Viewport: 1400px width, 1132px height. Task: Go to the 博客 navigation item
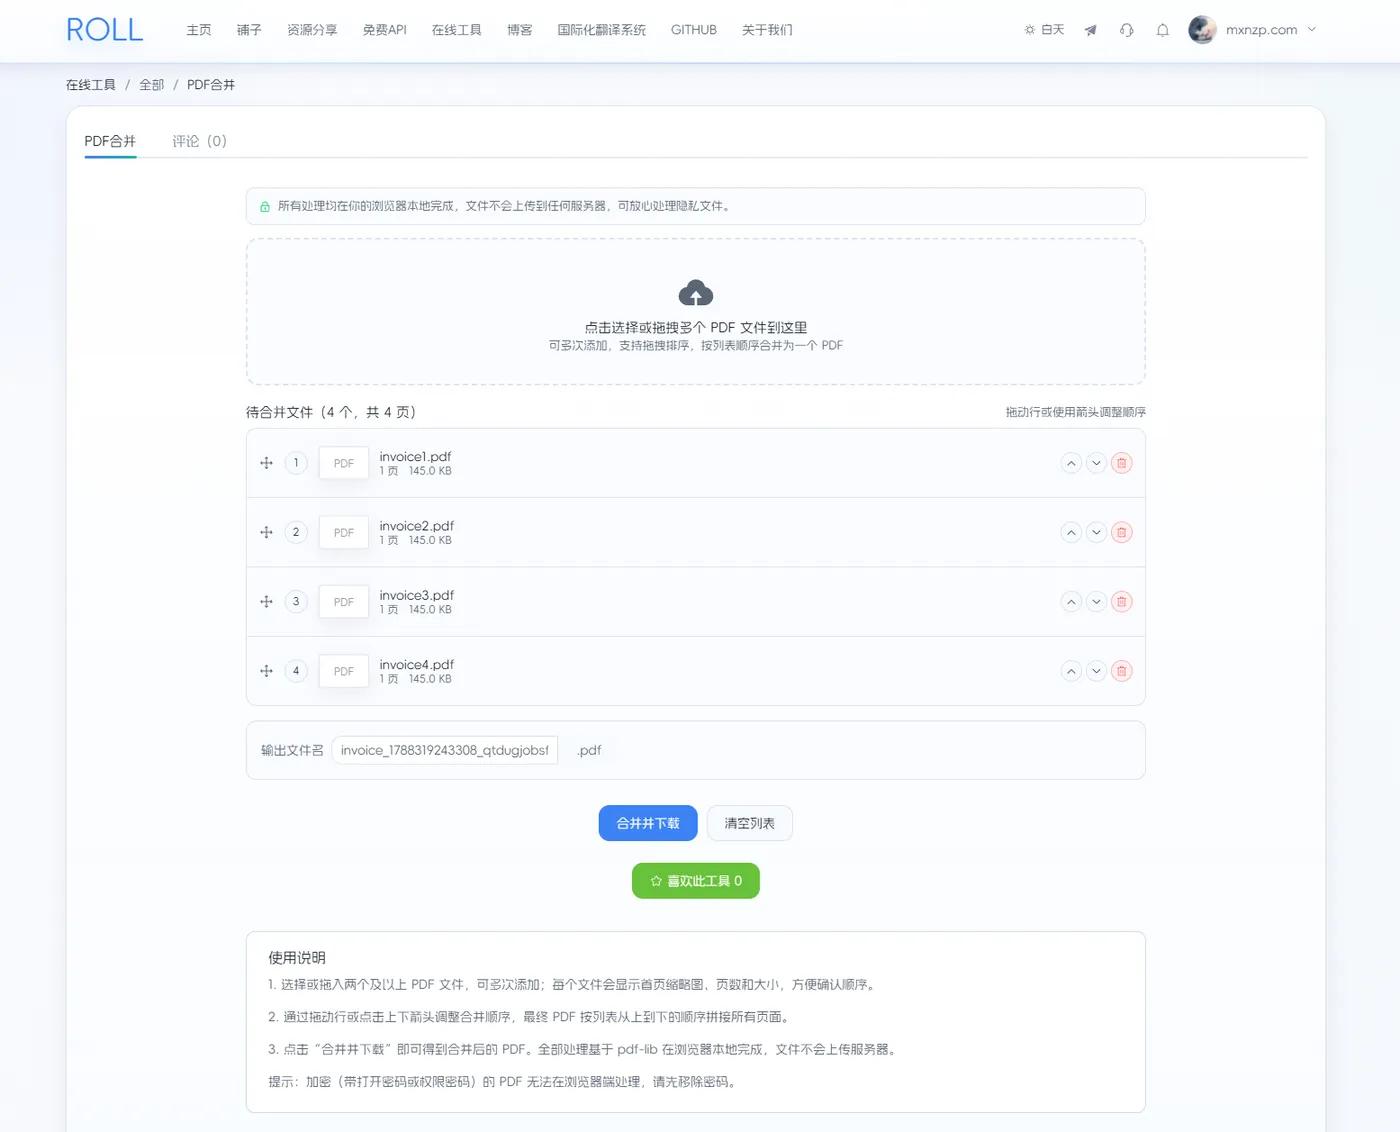click(520, 30)
